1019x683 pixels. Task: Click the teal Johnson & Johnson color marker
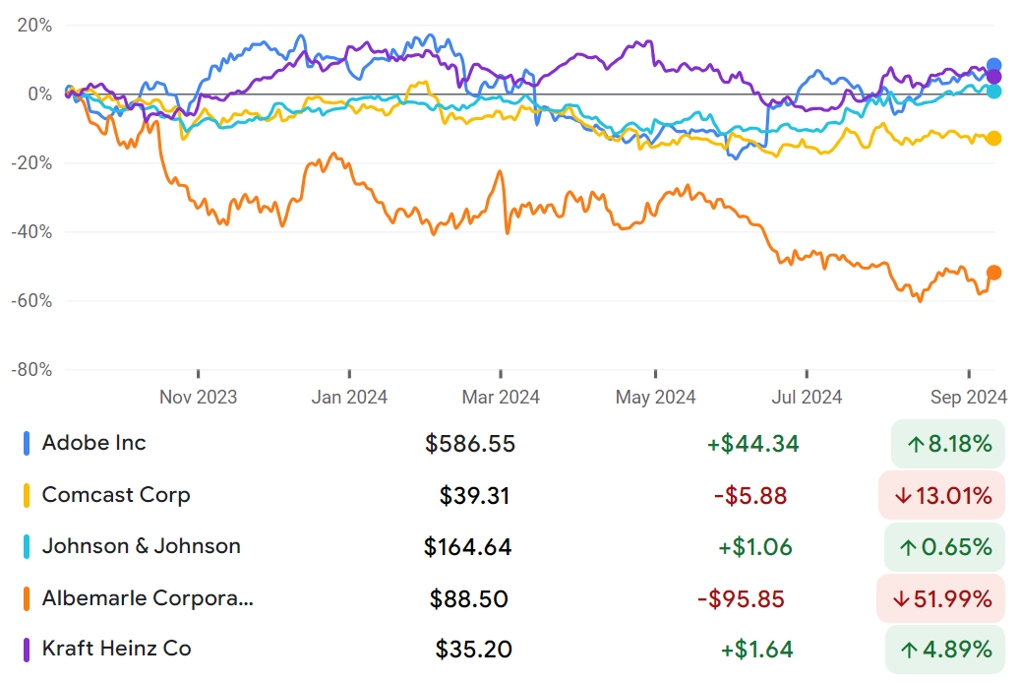pyautogui.click(x=26, y=547)
